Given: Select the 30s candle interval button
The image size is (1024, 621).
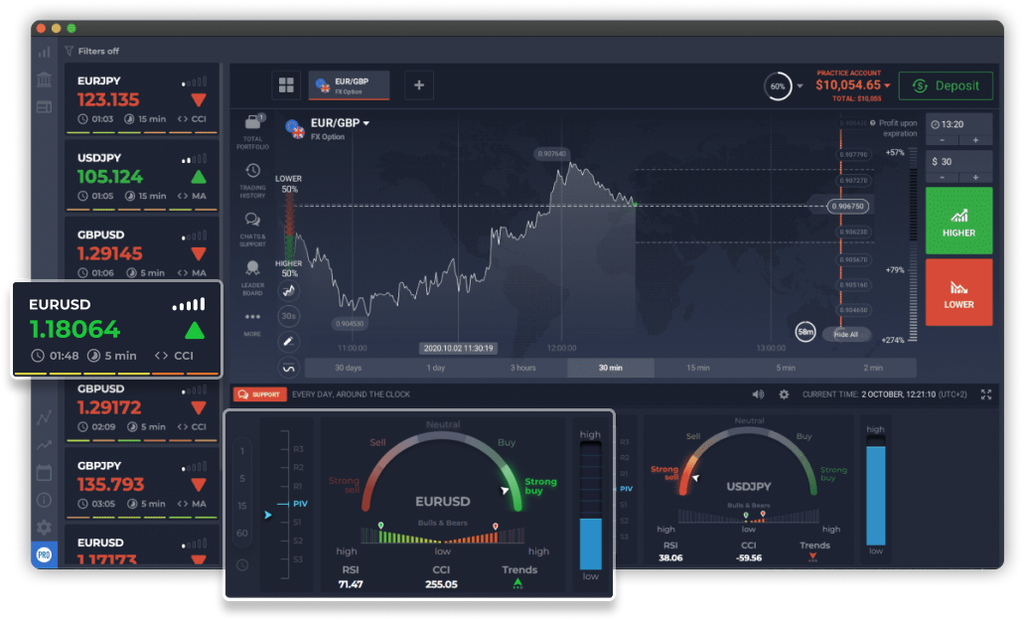Looking at the screenshot, I should coord(289,316).
